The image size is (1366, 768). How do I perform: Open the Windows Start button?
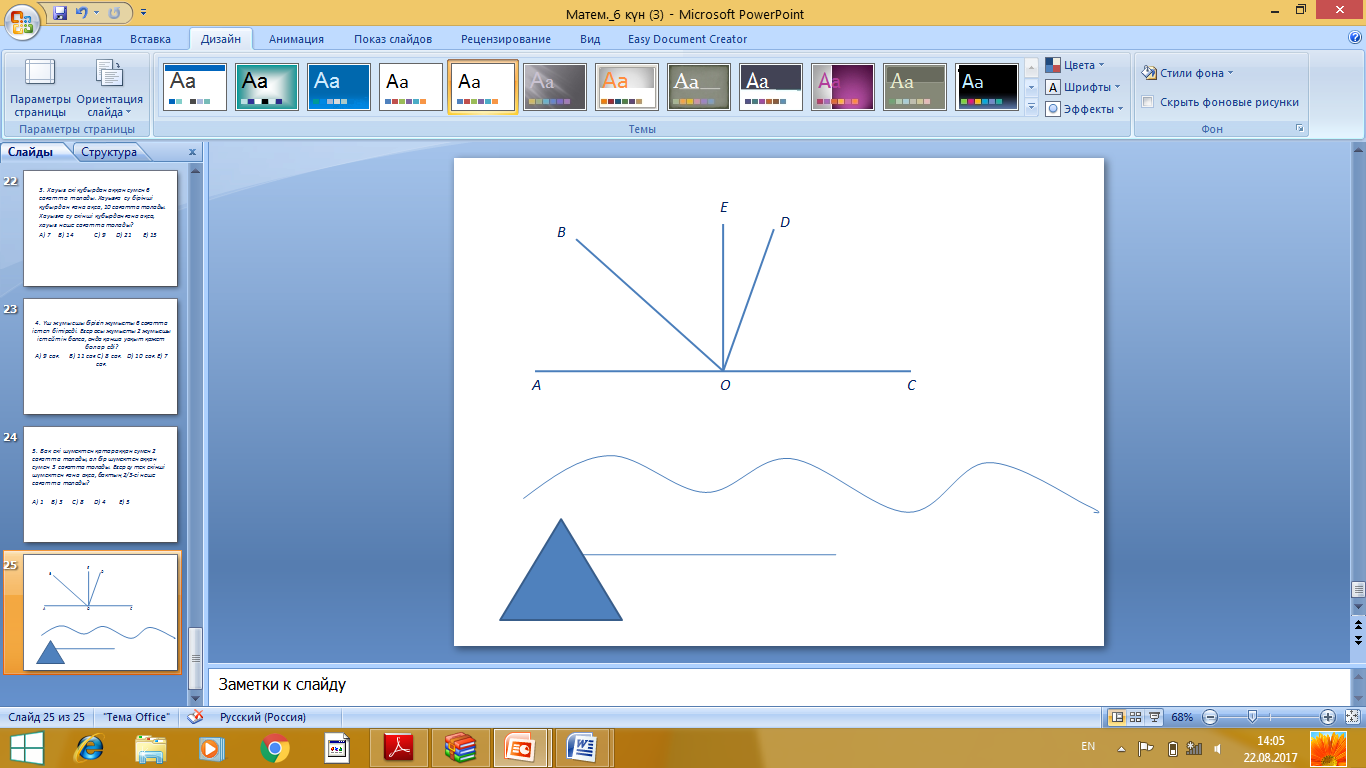click(x=26, y=748)
